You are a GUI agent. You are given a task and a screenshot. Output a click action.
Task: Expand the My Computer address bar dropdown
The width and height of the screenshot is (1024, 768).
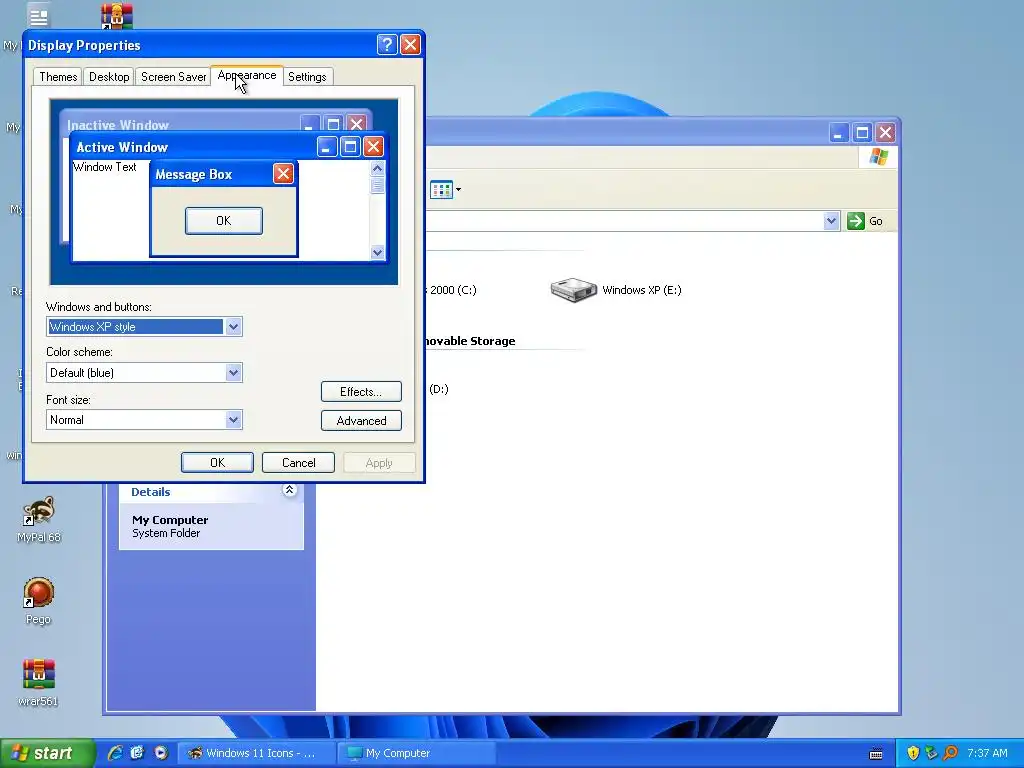click(831, 221)
